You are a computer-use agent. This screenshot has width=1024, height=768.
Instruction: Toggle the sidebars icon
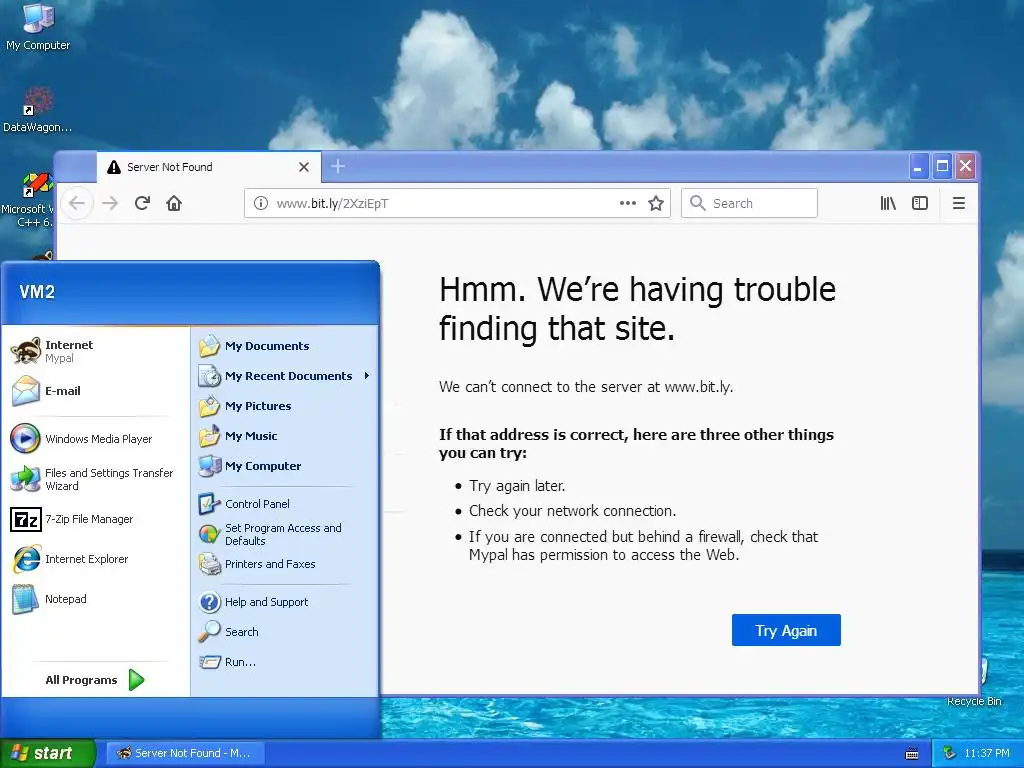[920, 203]
